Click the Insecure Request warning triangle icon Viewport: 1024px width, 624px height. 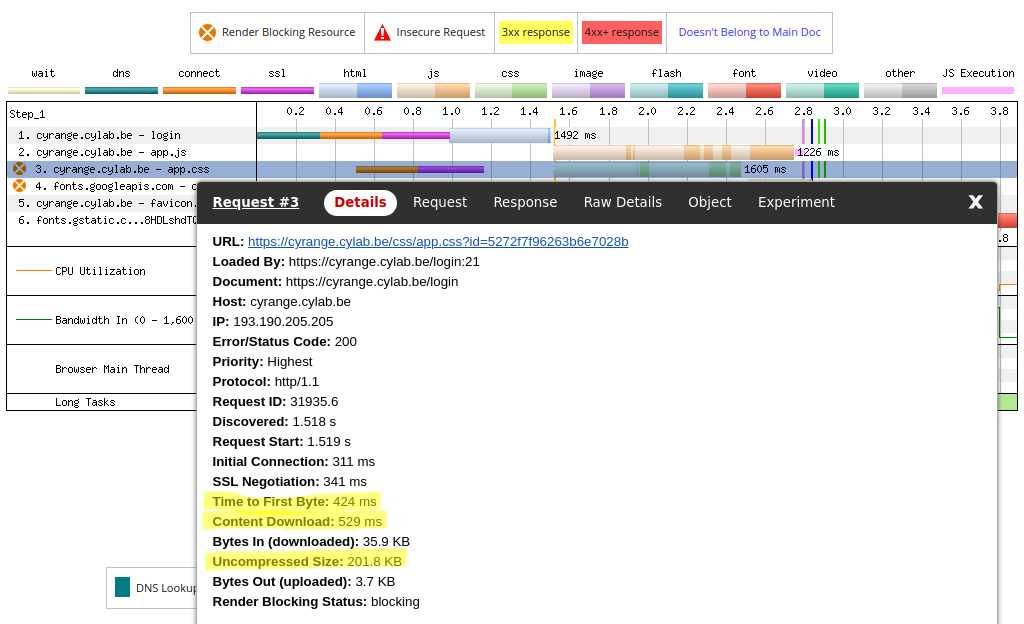click(383, 33)
